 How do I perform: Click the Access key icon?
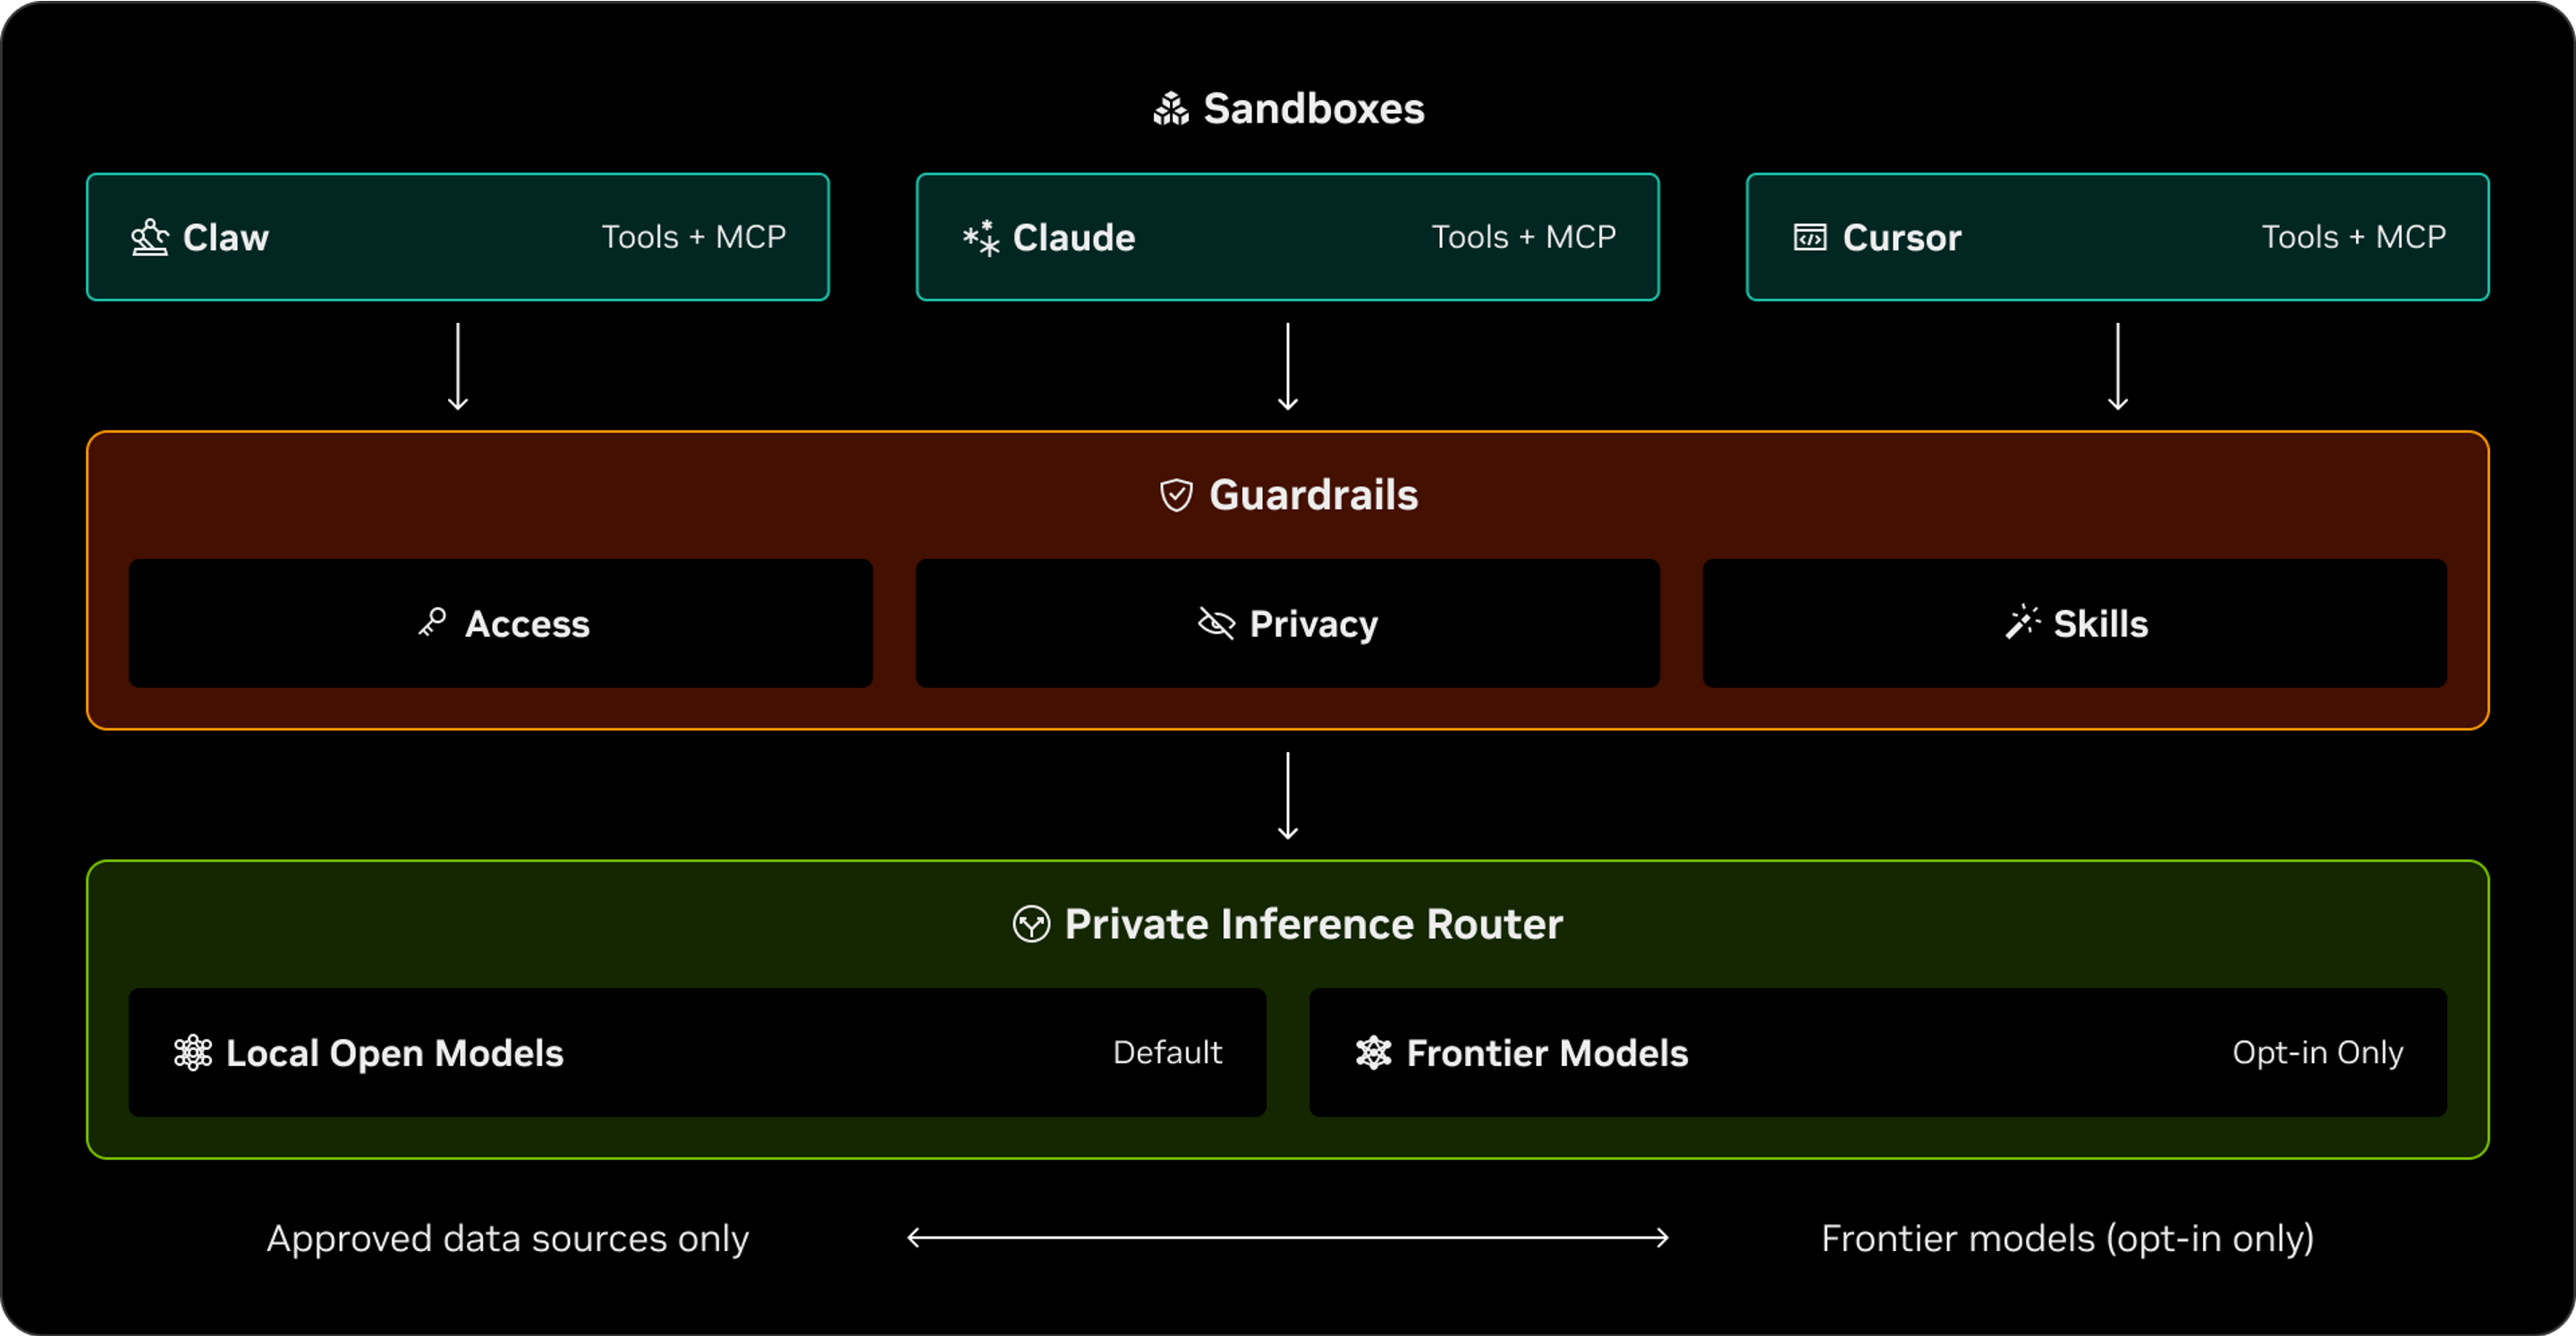pyautogui.click(x=432, y=623)
